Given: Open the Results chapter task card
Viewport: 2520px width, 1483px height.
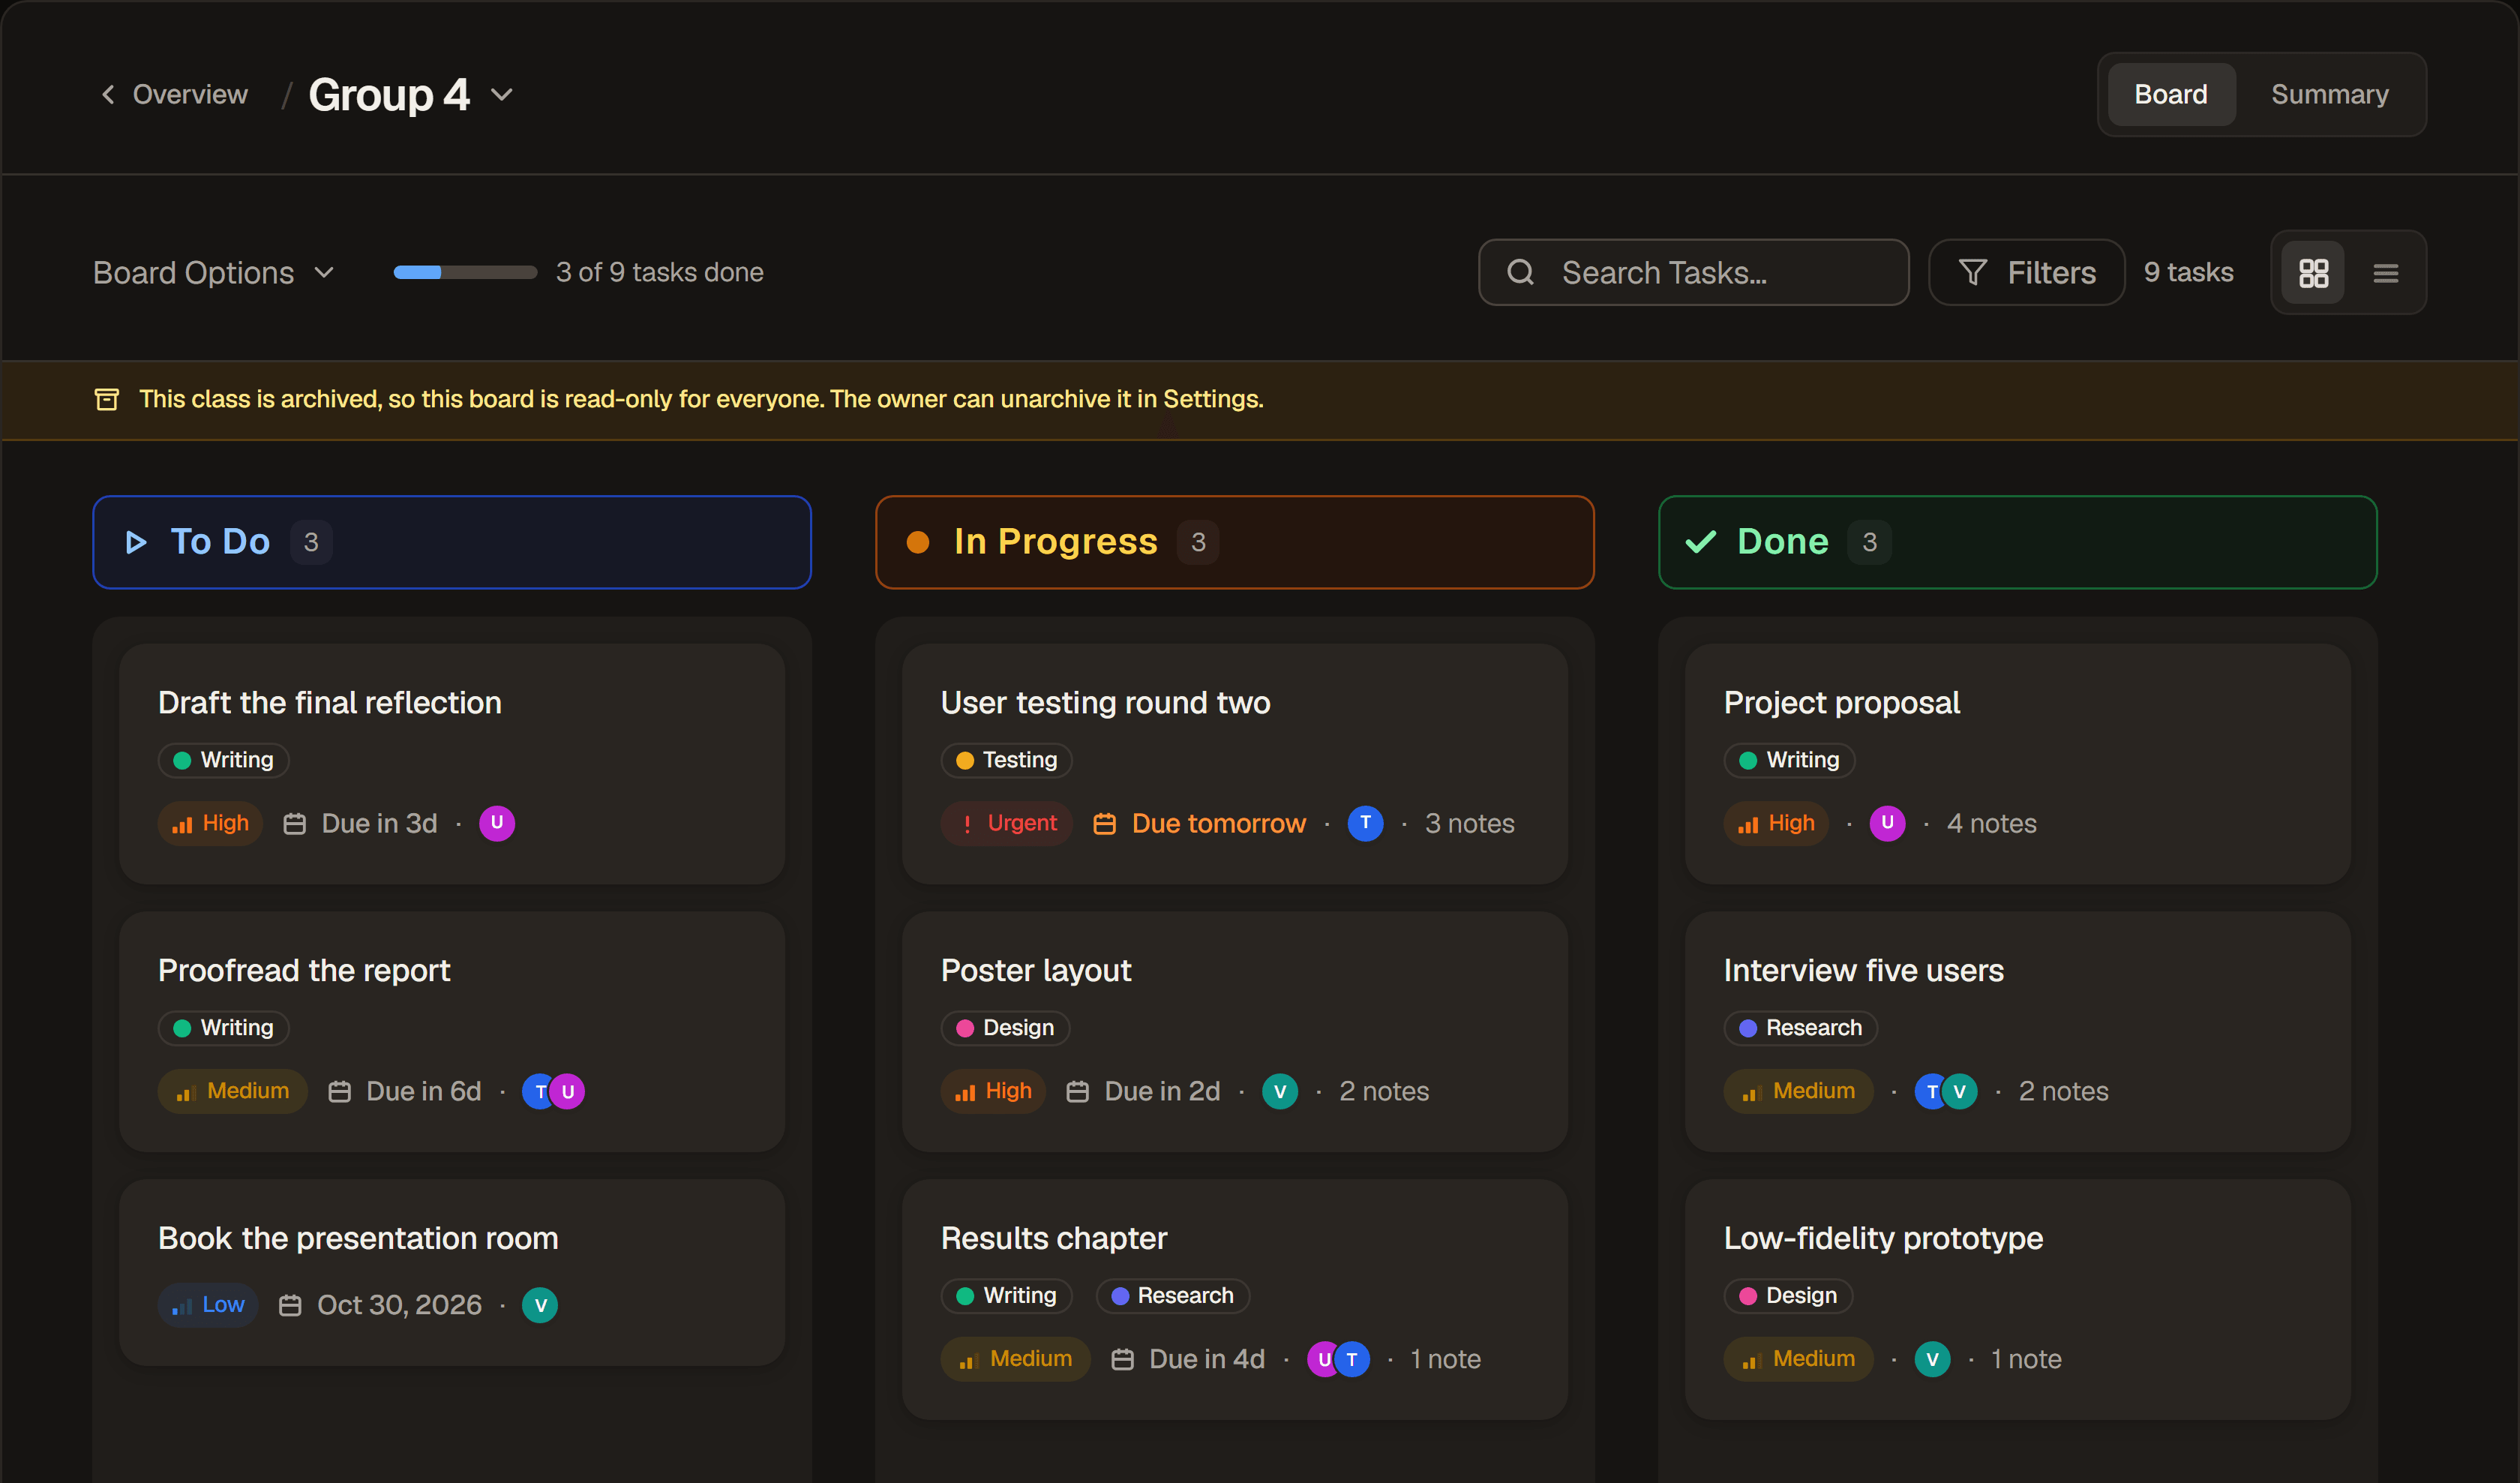Looking at the screenshot, I should click(x=1234, y=1299).
